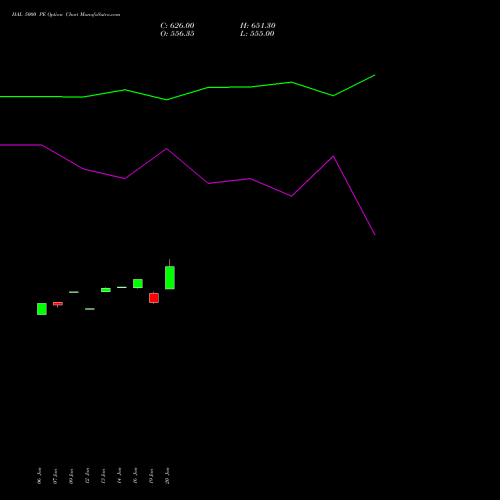Click the low price value L: 555.00
This screenshot has width=500, height=500.
tap(257, 34)
